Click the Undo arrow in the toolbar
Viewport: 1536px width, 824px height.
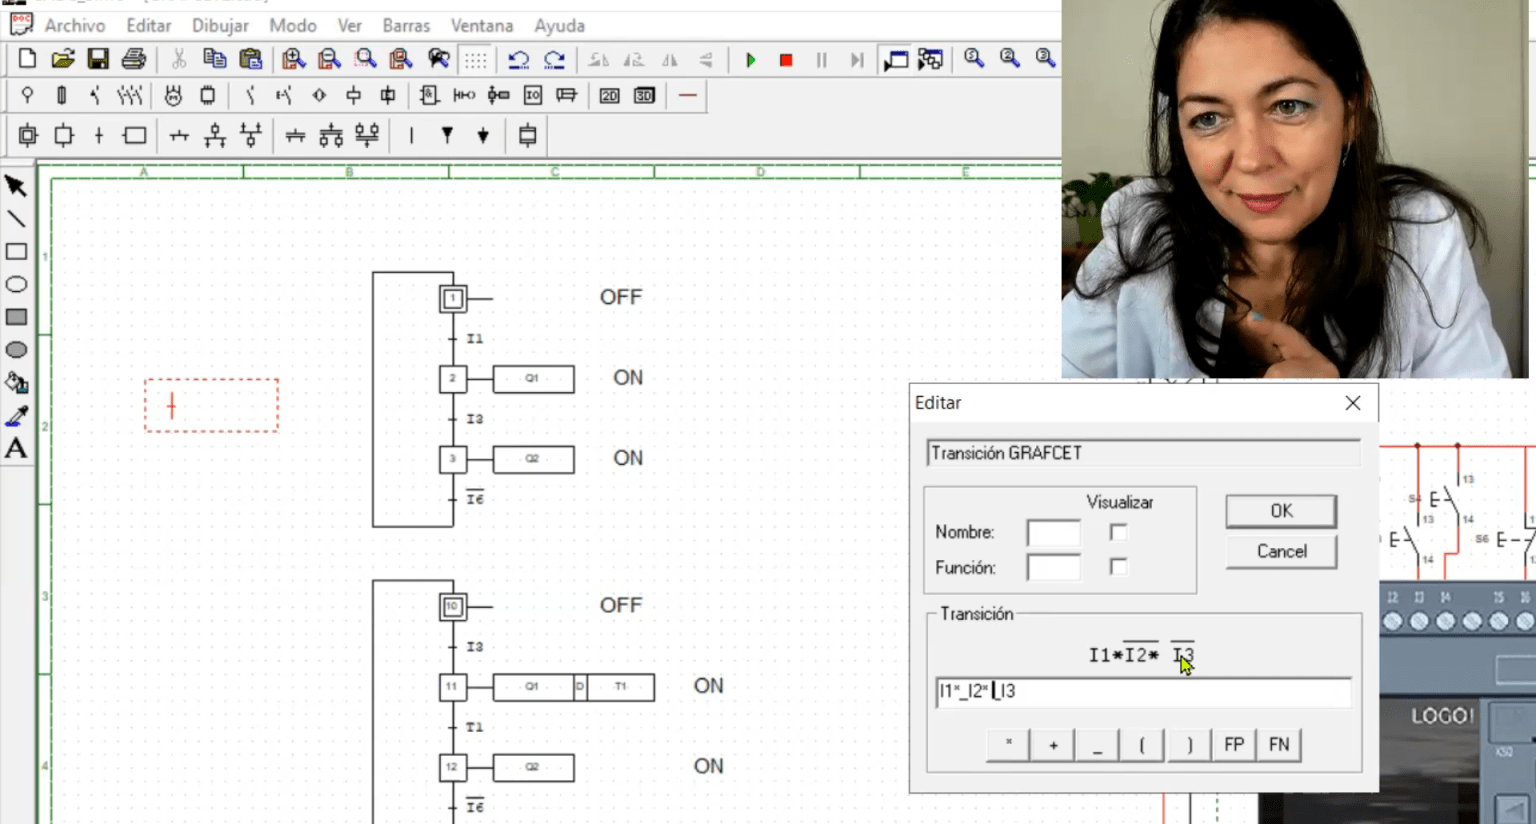518,60
